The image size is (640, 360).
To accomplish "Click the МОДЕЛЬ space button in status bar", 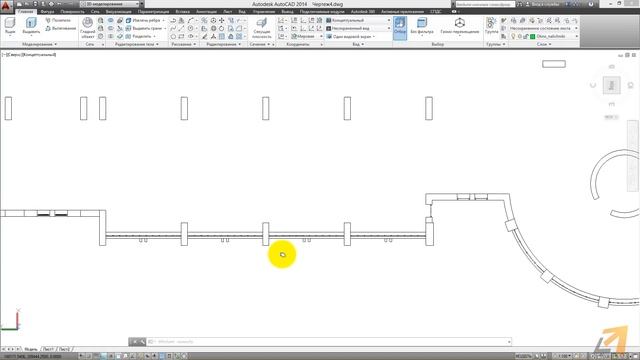I will (x=523, y=356).
